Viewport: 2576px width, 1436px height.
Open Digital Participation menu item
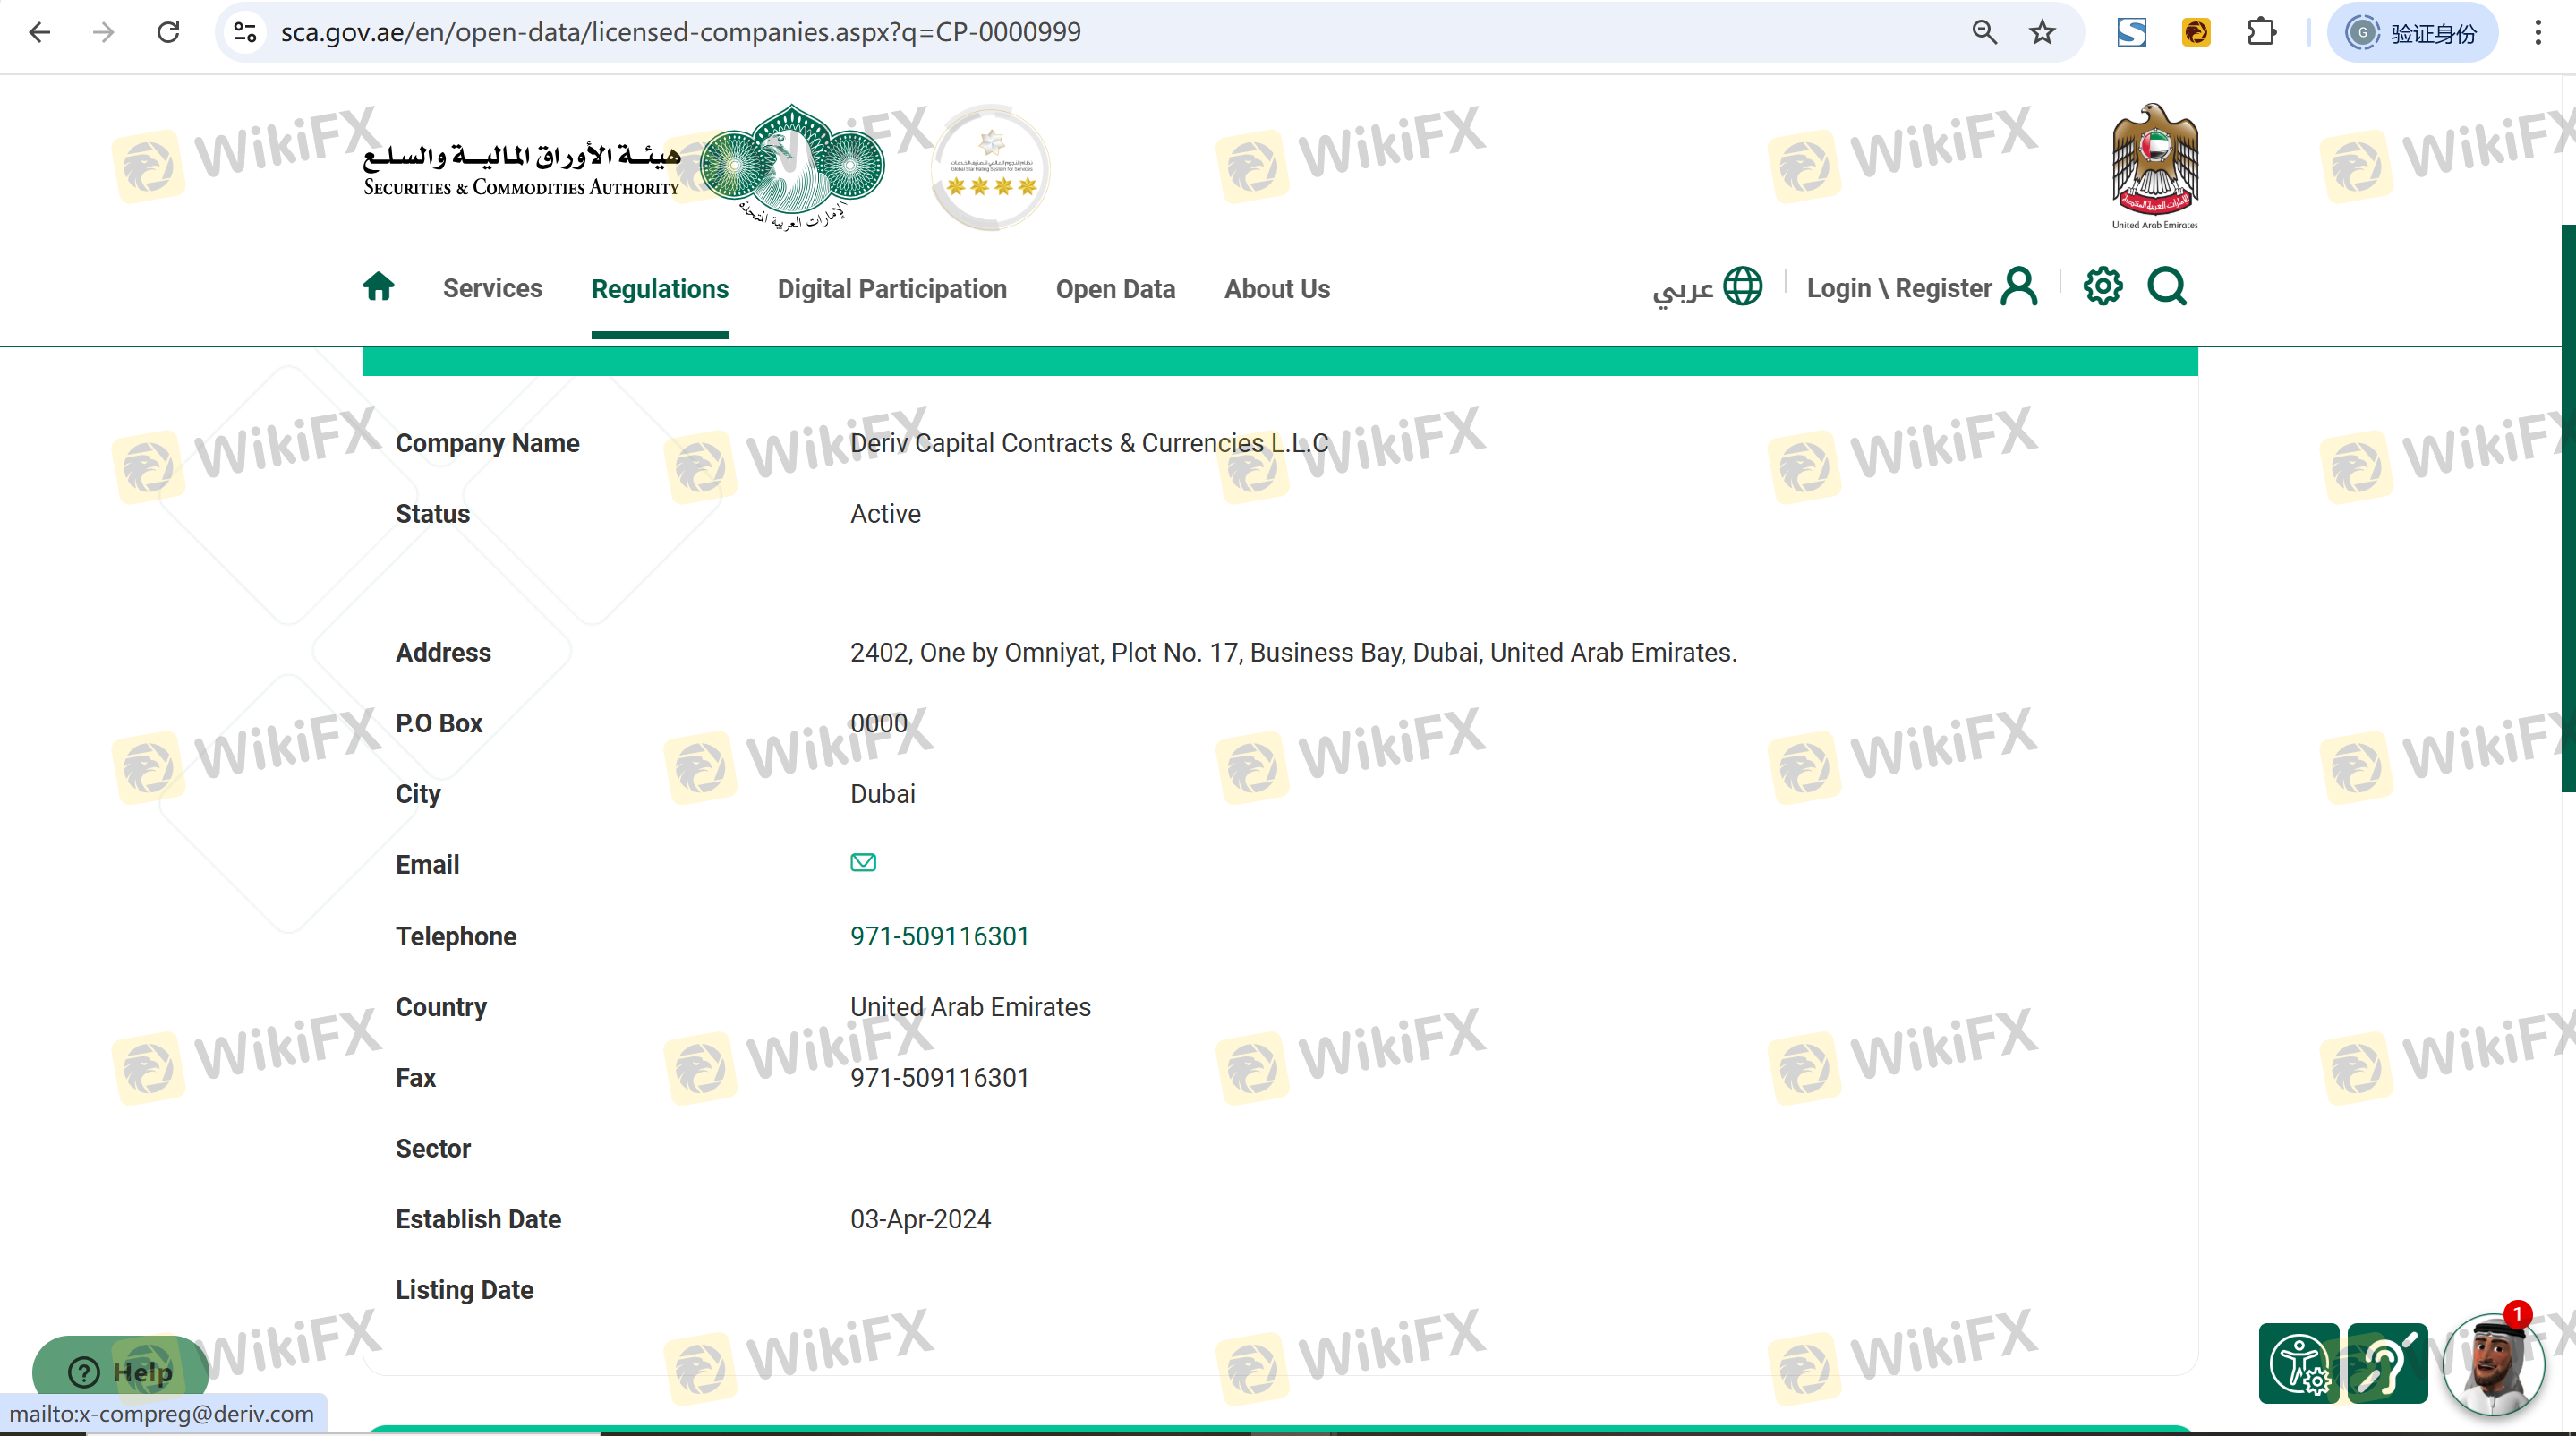pos(891,289)
